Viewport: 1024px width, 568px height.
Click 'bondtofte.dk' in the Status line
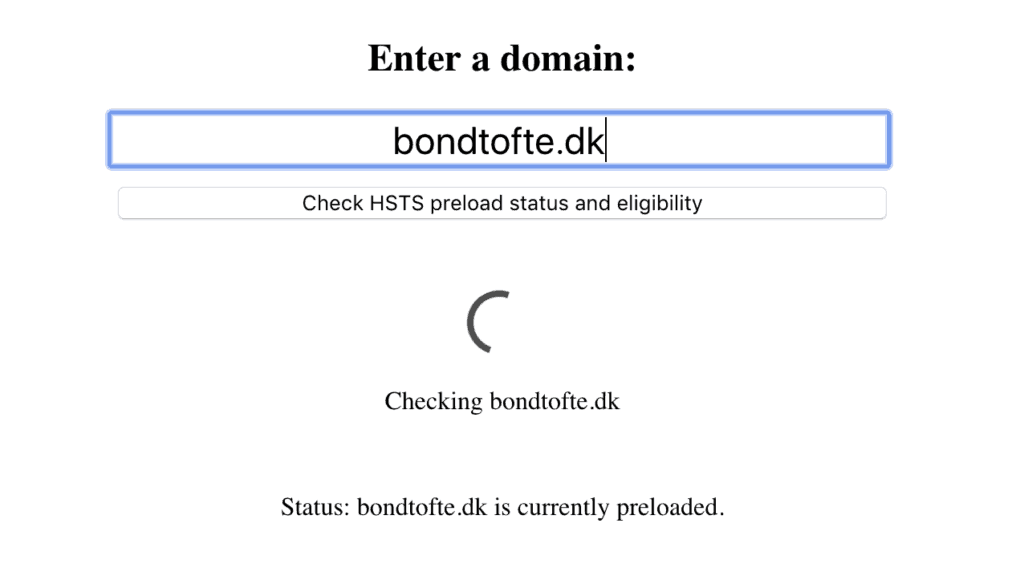[422, 507]
